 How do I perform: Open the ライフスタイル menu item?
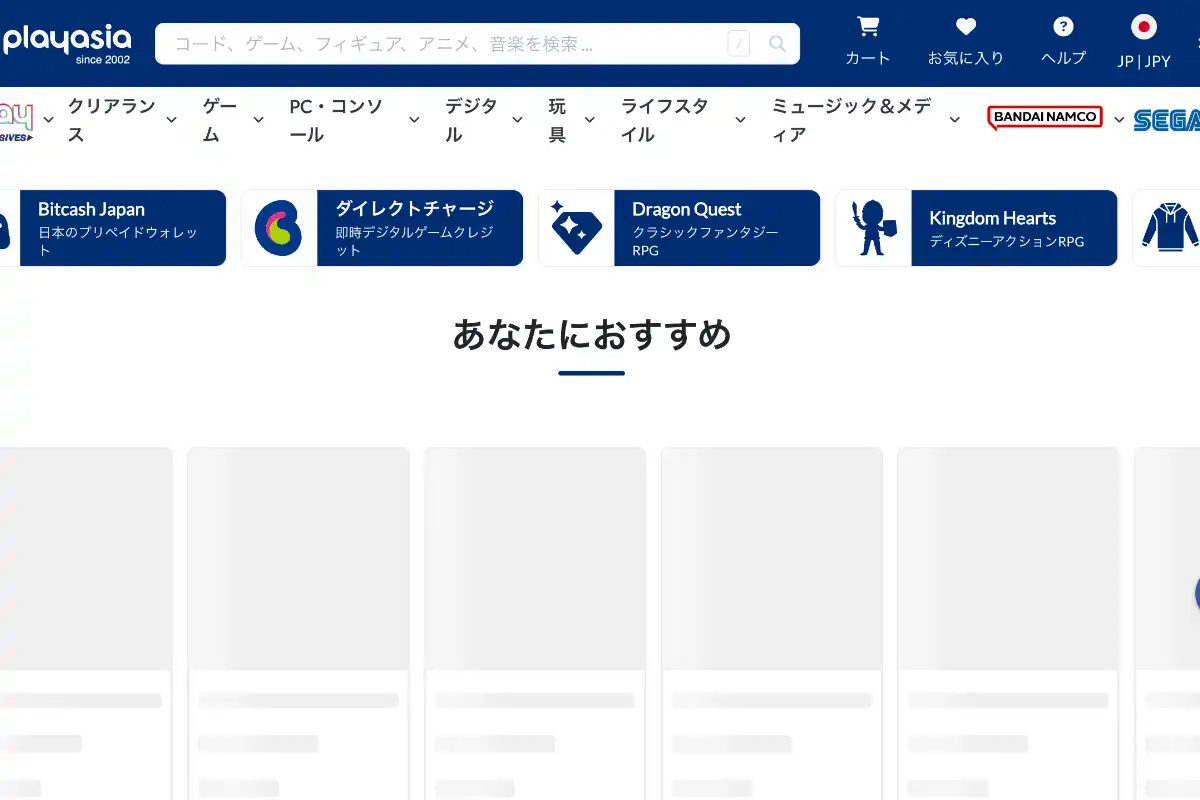coord(665,120)
